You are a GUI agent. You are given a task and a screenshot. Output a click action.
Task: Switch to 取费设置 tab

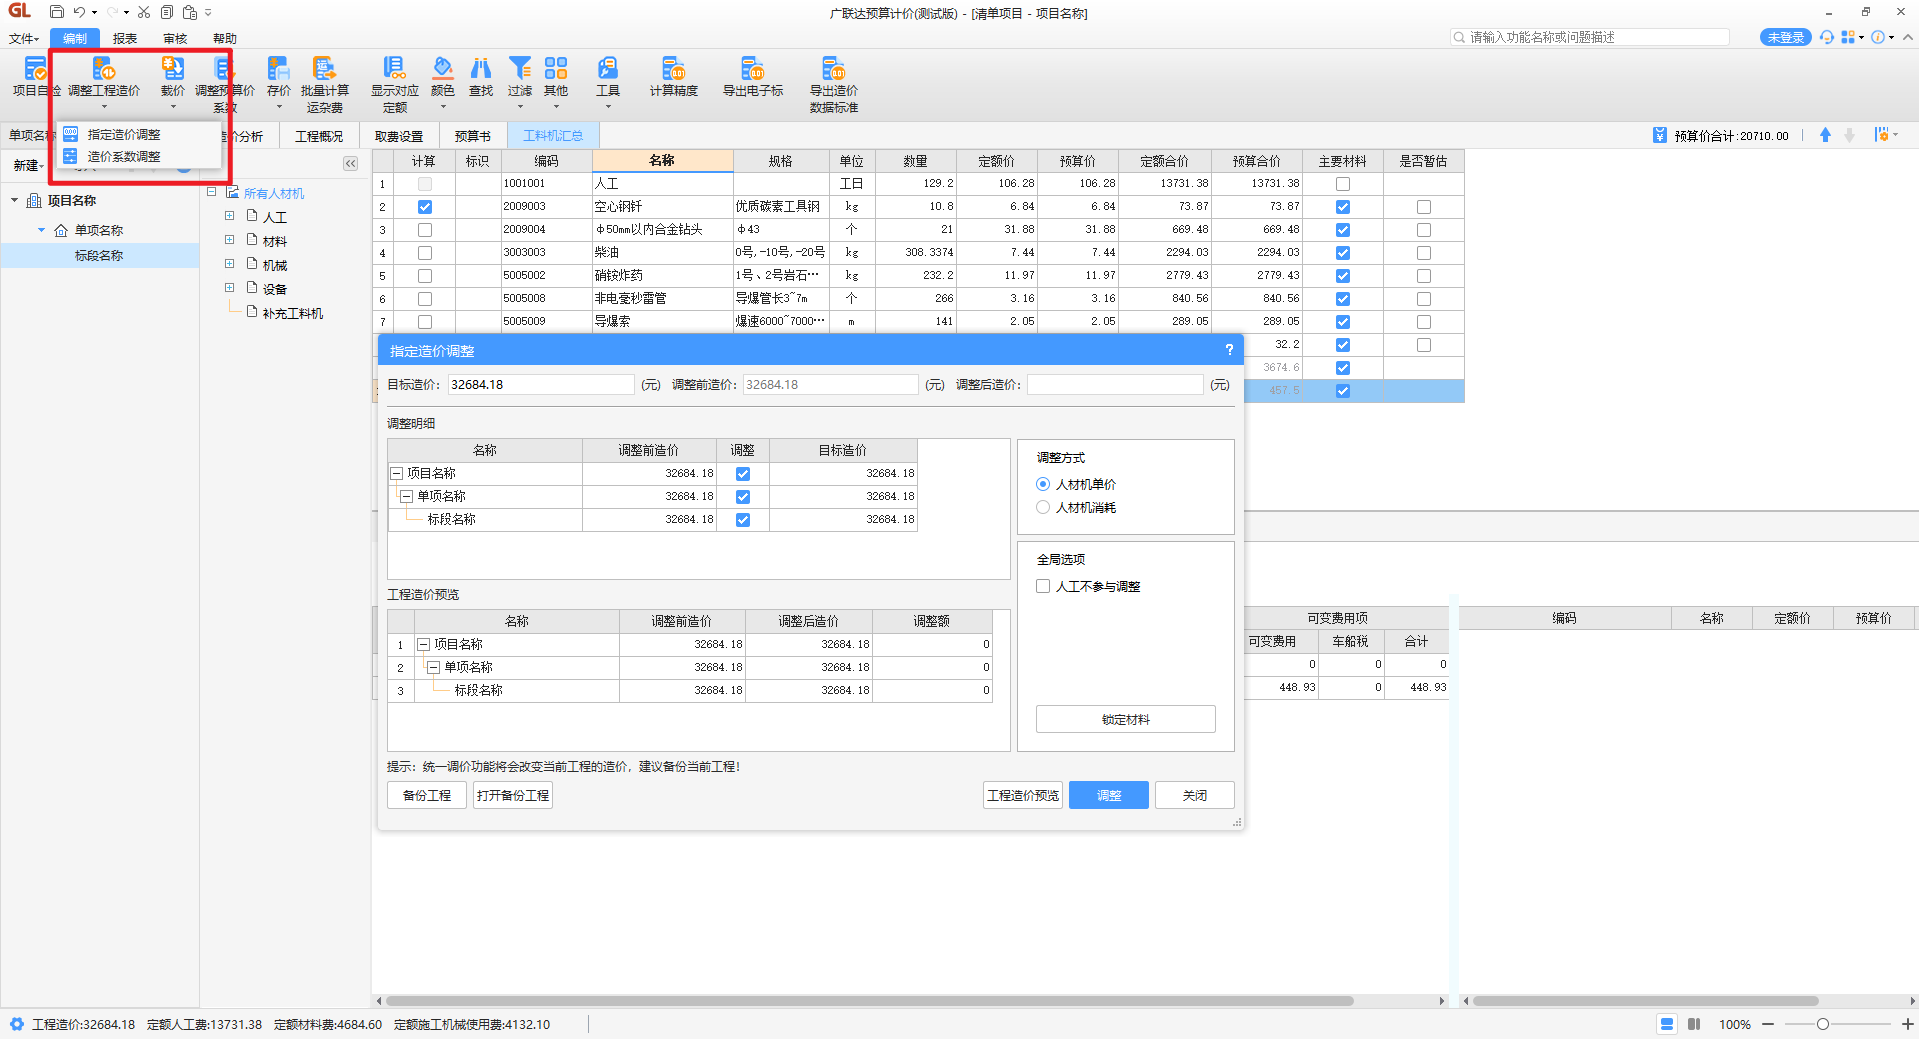399,136
